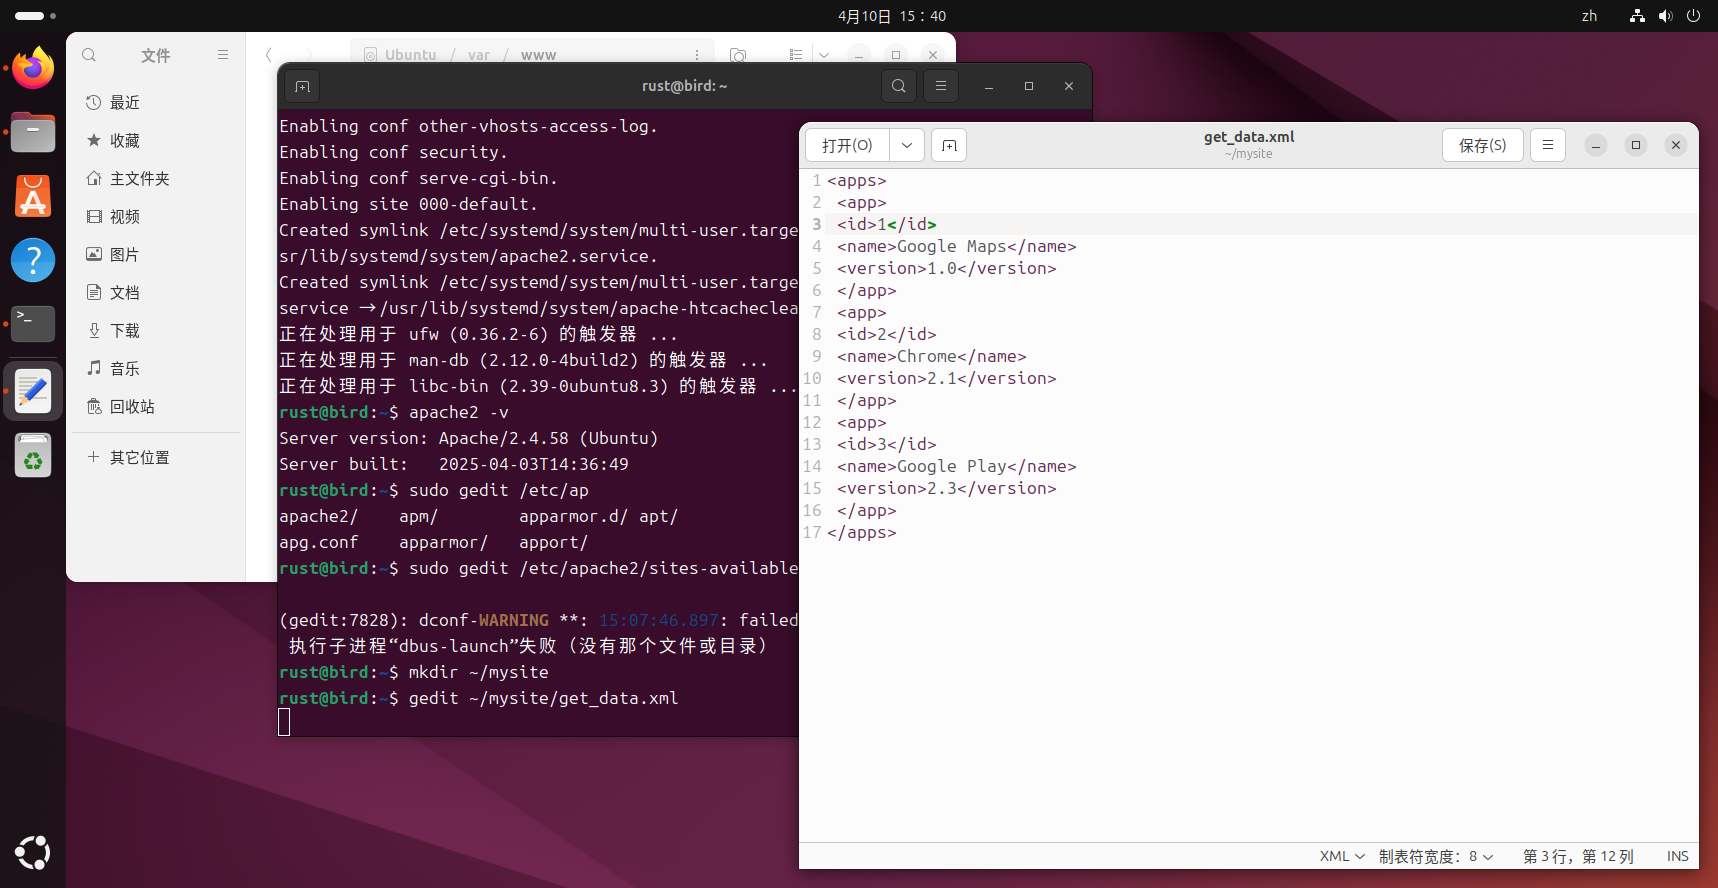This screenshot has height=888, width=1718.
Task: Open 音乐 in the Files sidebar
Action: [x=158, y=369]
